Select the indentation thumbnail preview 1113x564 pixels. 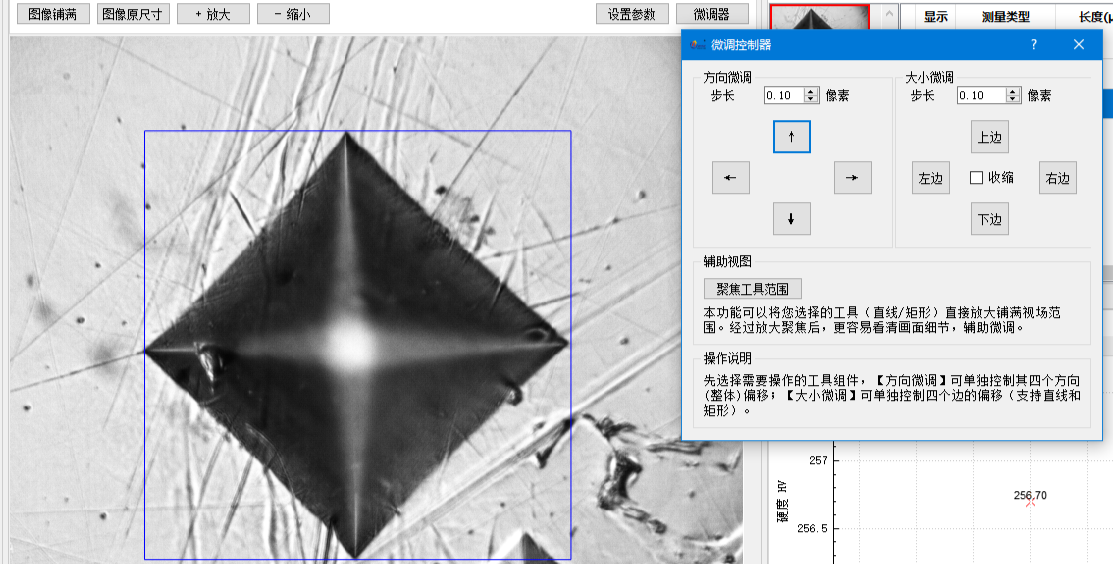click(x=820, y=17)
